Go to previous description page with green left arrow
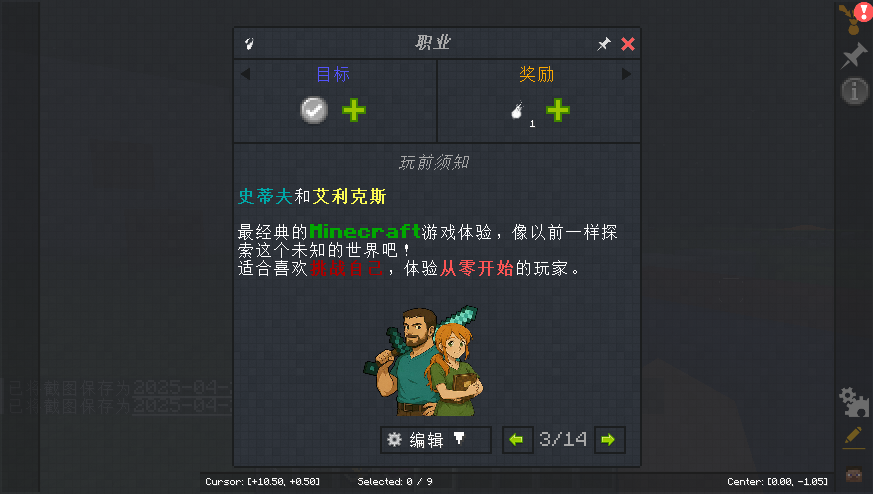This screenshot has height=494, width=873. coord(517,440)
